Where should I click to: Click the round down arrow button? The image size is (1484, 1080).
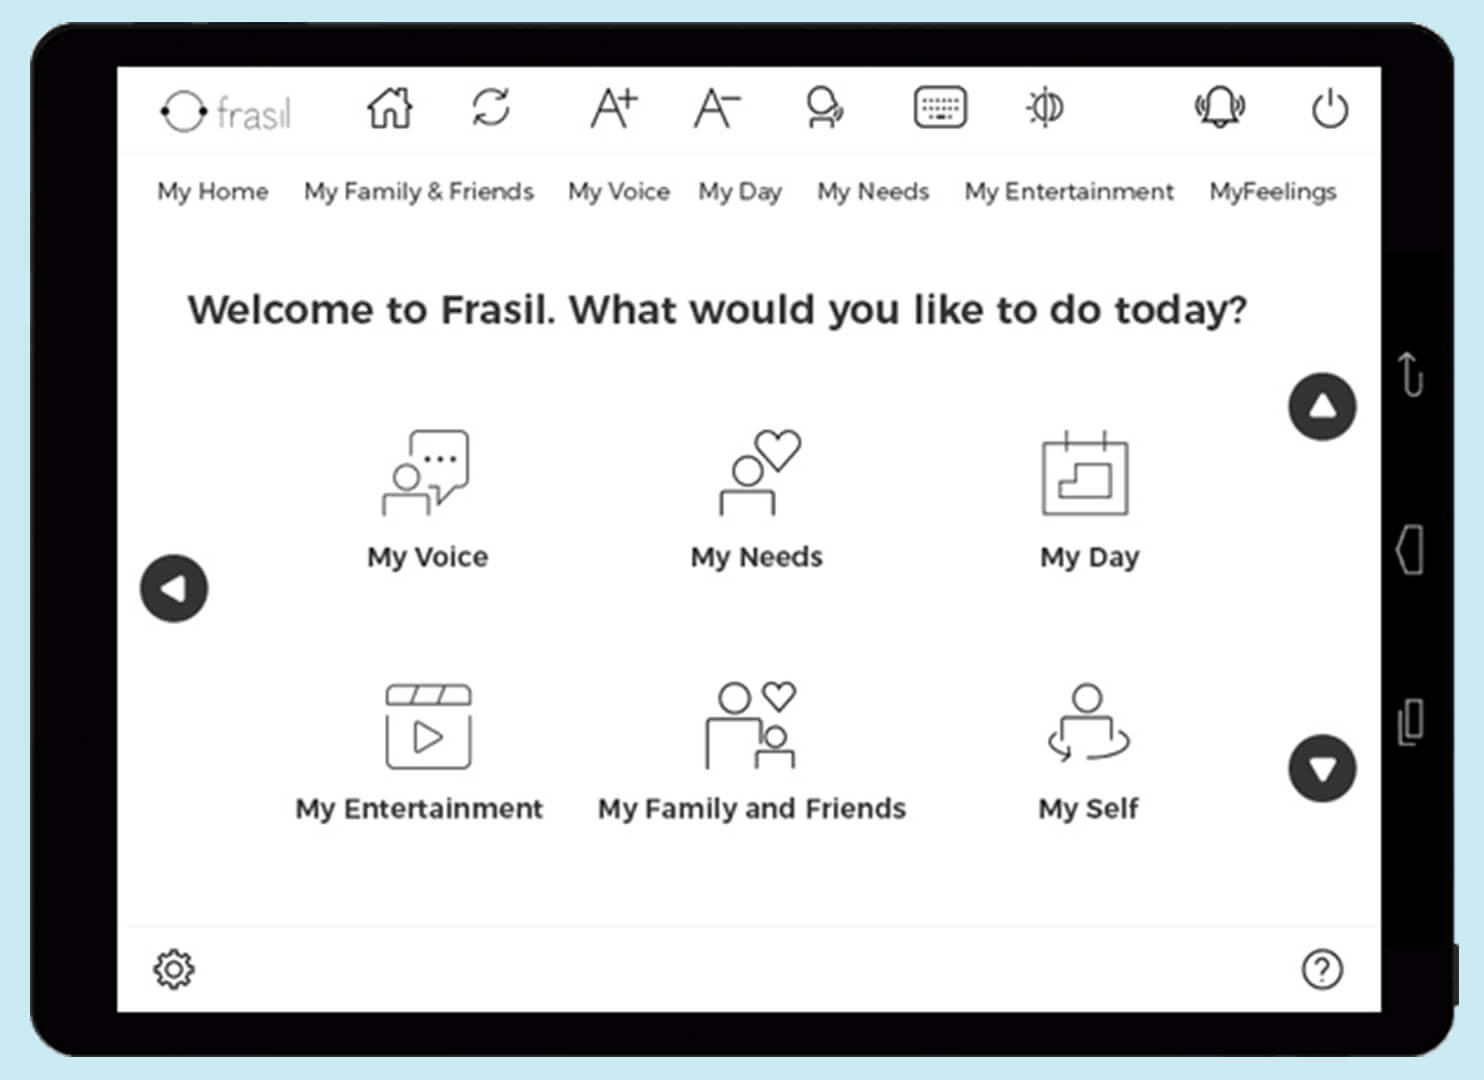(x=1322, y=768)
